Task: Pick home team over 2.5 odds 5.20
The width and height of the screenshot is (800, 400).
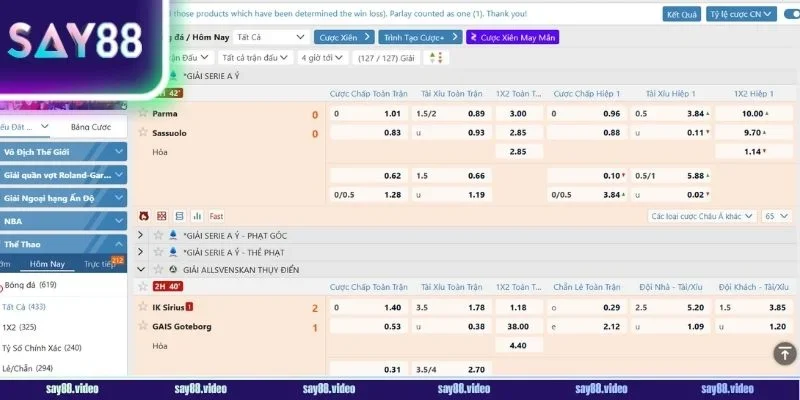Action: pyautogui.click(x=670, y=308)
